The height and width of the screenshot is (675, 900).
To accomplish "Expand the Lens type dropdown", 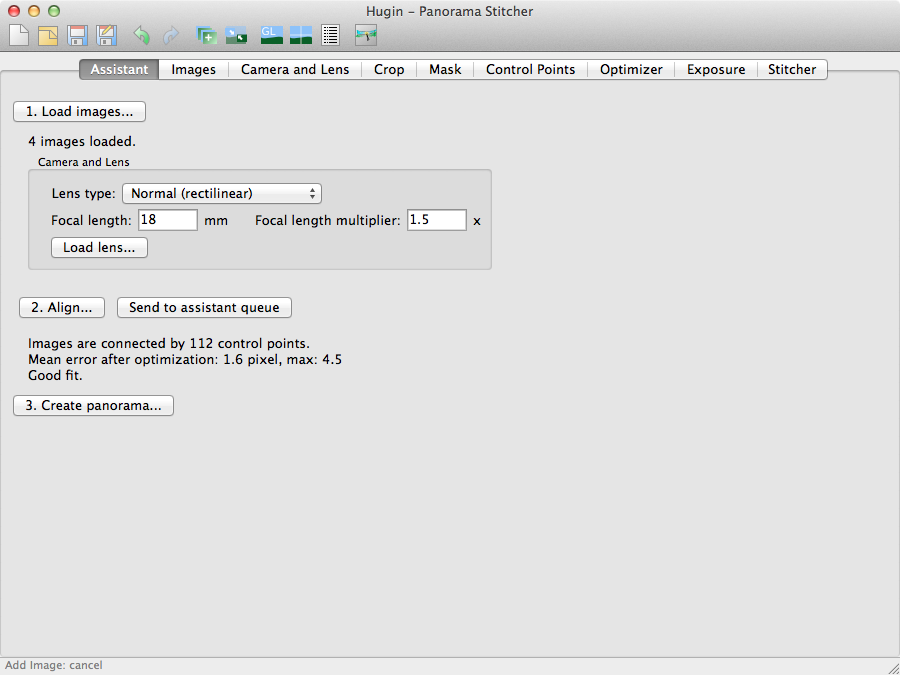I will click(x=221, y=193).
